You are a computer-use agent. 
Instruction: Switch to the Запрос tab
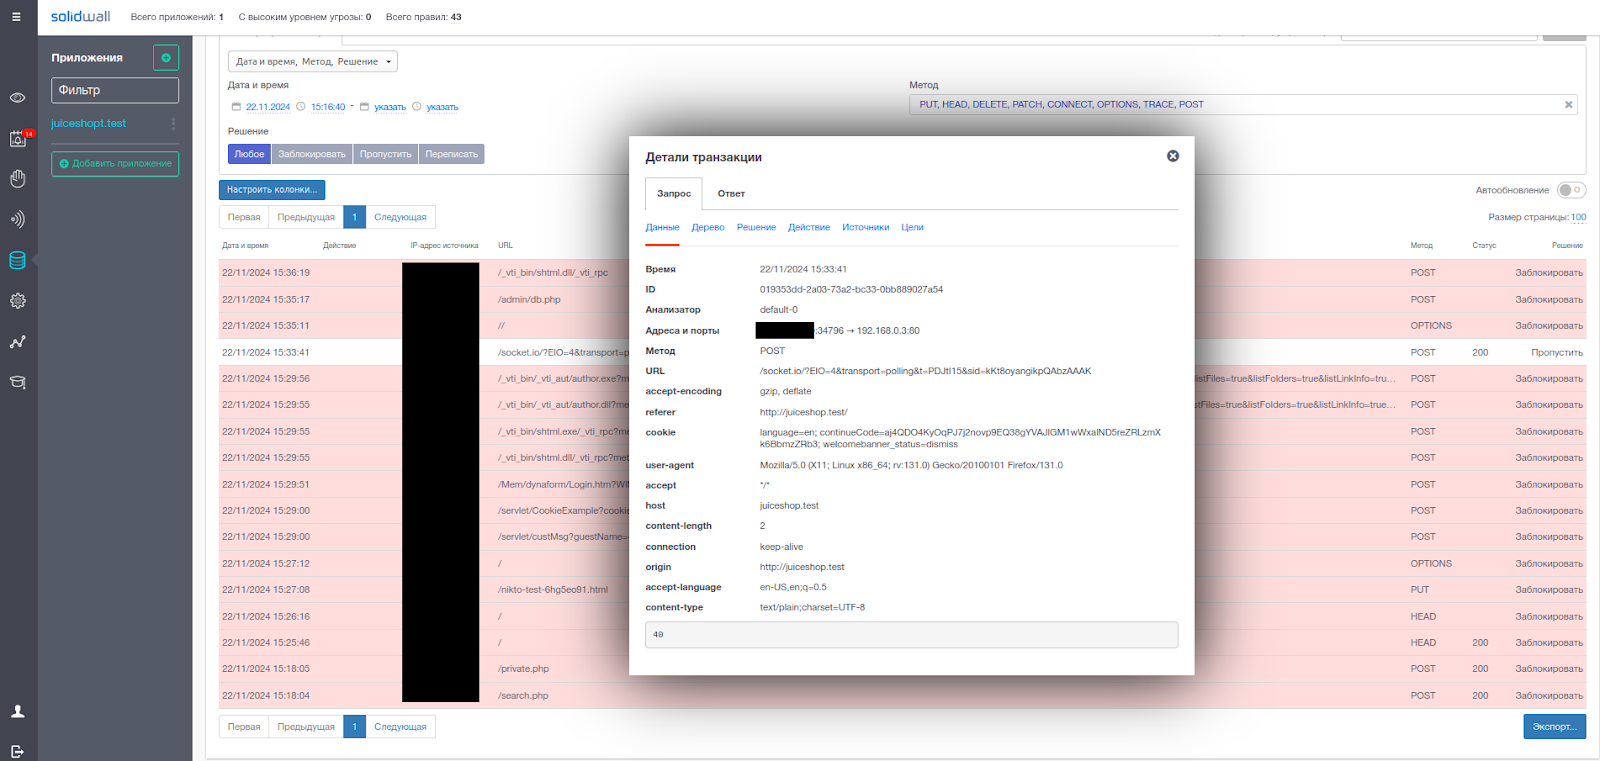(x=674, y=193)
